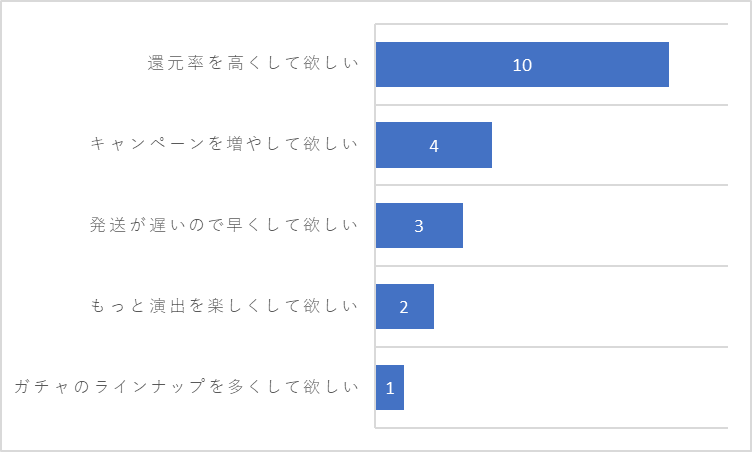Click the data label 3
752x452 pixels.
(x=419, y=226)
